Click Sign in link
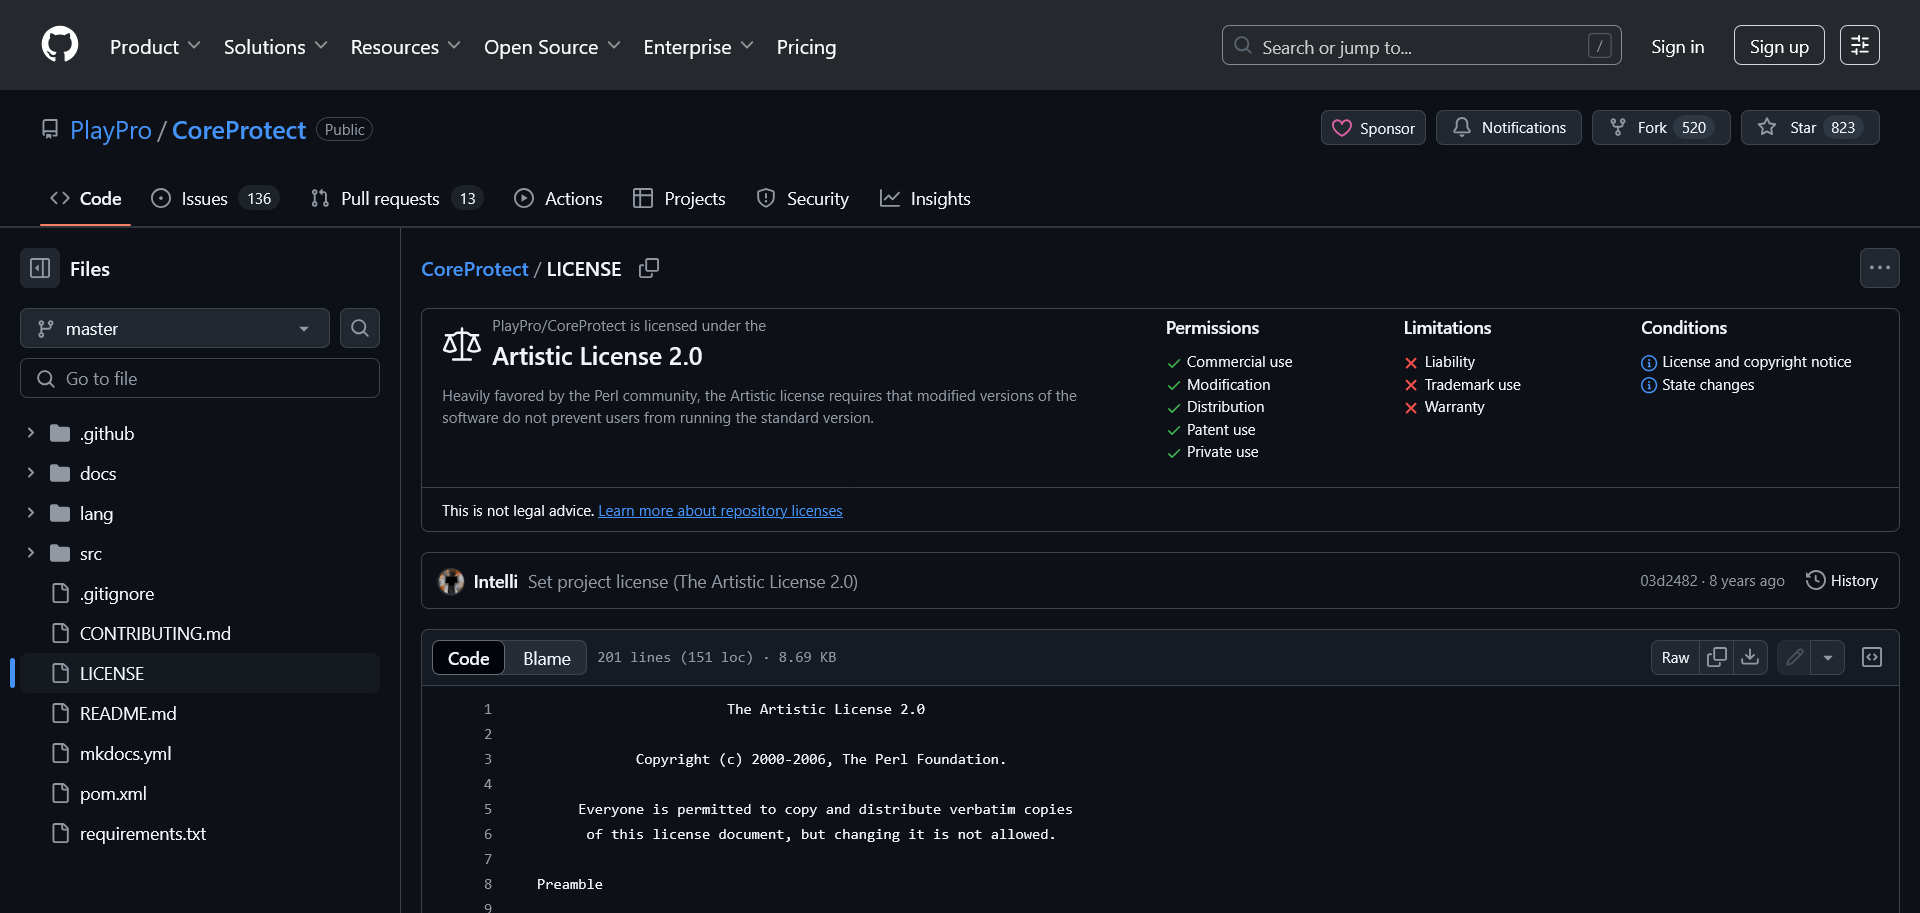This screenshot has height=913, width=1920. [x=1677, y=46]
